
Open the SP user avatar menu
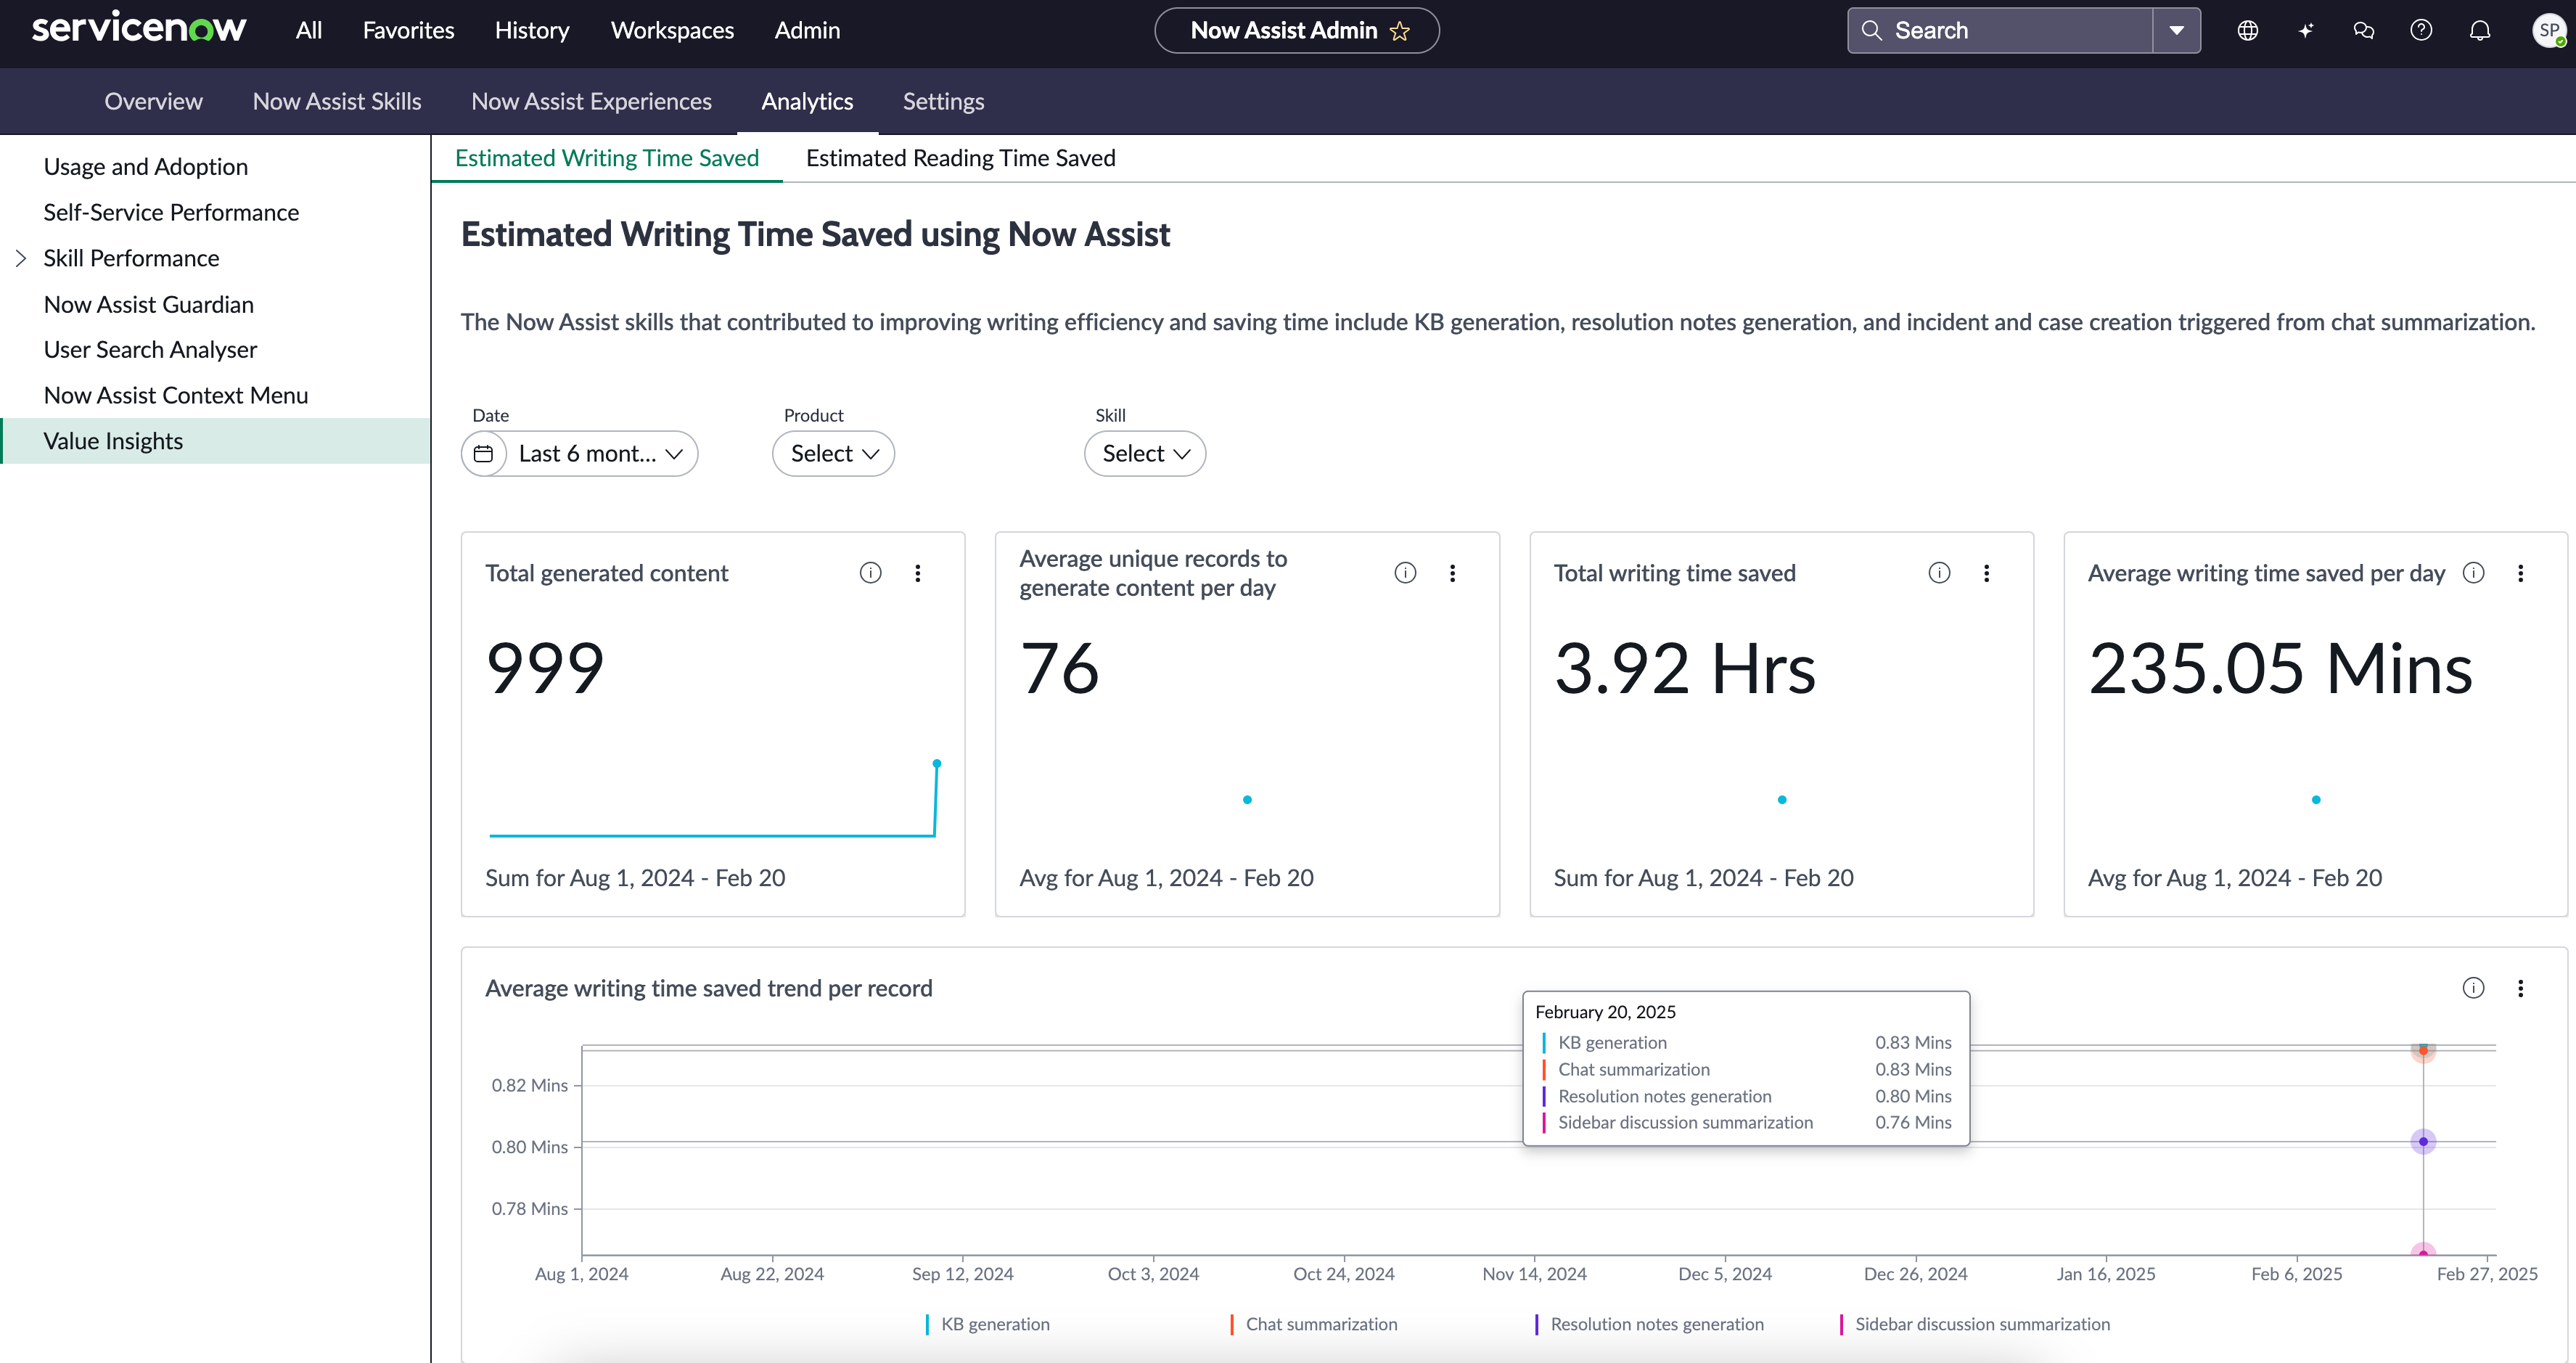[2549, 30]
